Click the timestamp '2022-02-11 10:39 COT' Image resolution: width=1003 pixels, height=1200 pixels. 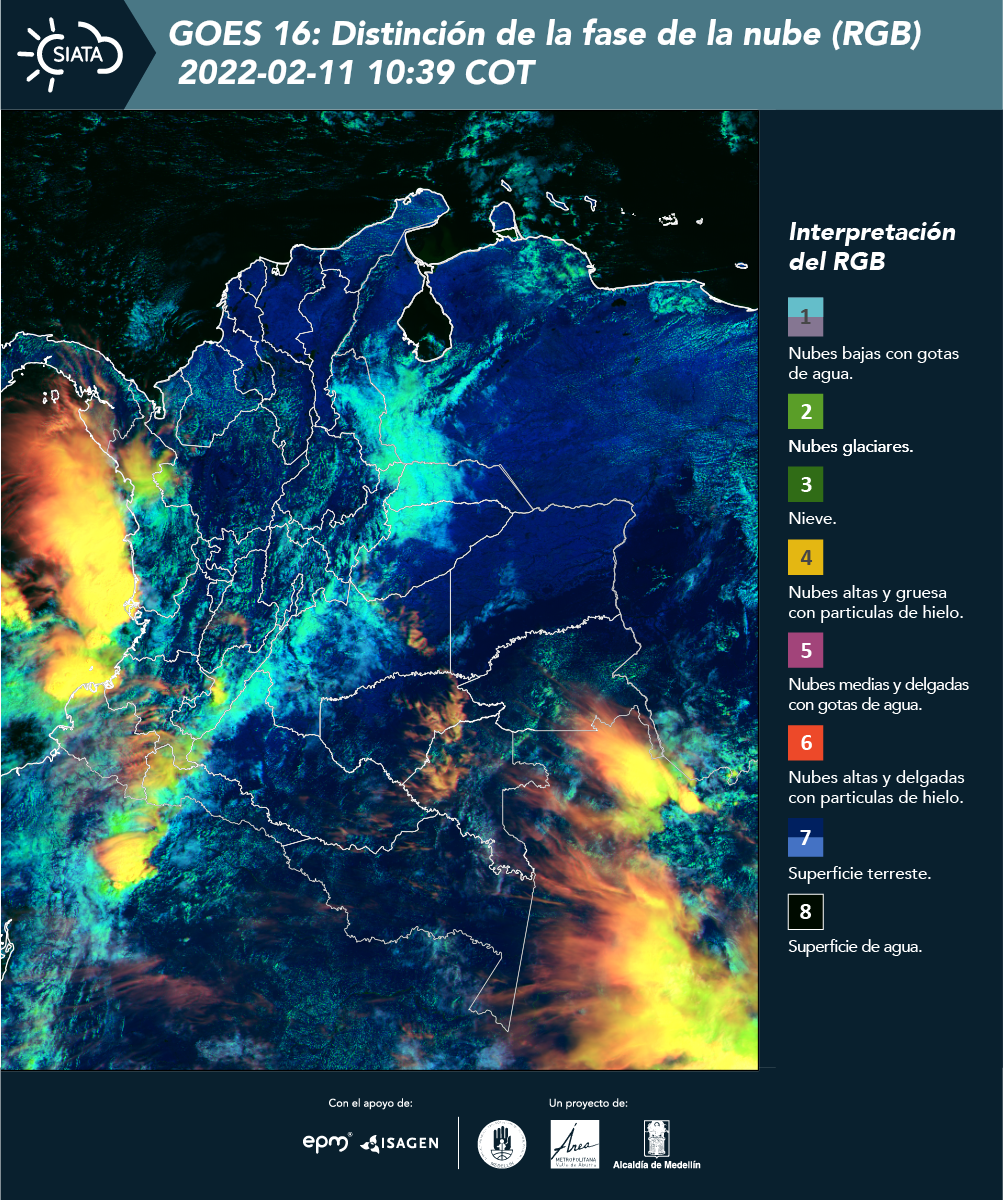click(356, 73)
